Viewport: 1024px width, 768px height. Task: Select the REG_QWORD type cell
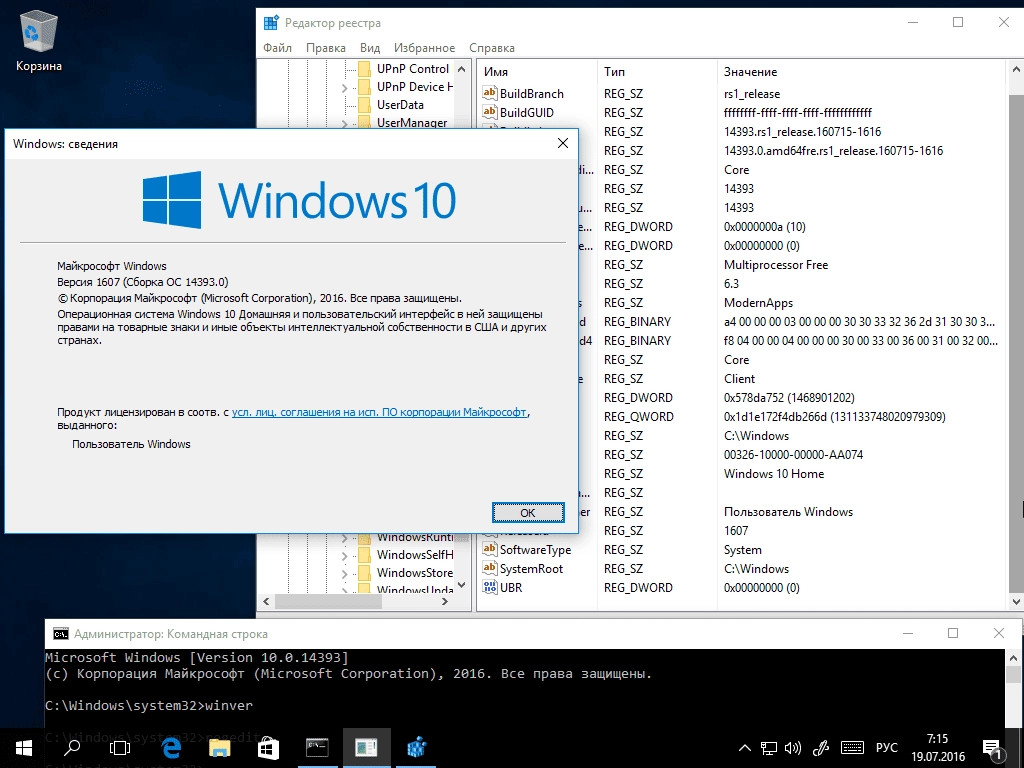tap(639, 417)
